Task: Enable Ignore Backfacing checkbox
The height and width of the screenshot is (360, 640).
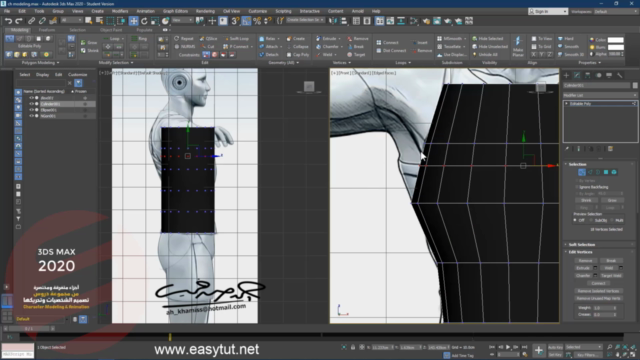Action: click(x=577, y=187)
